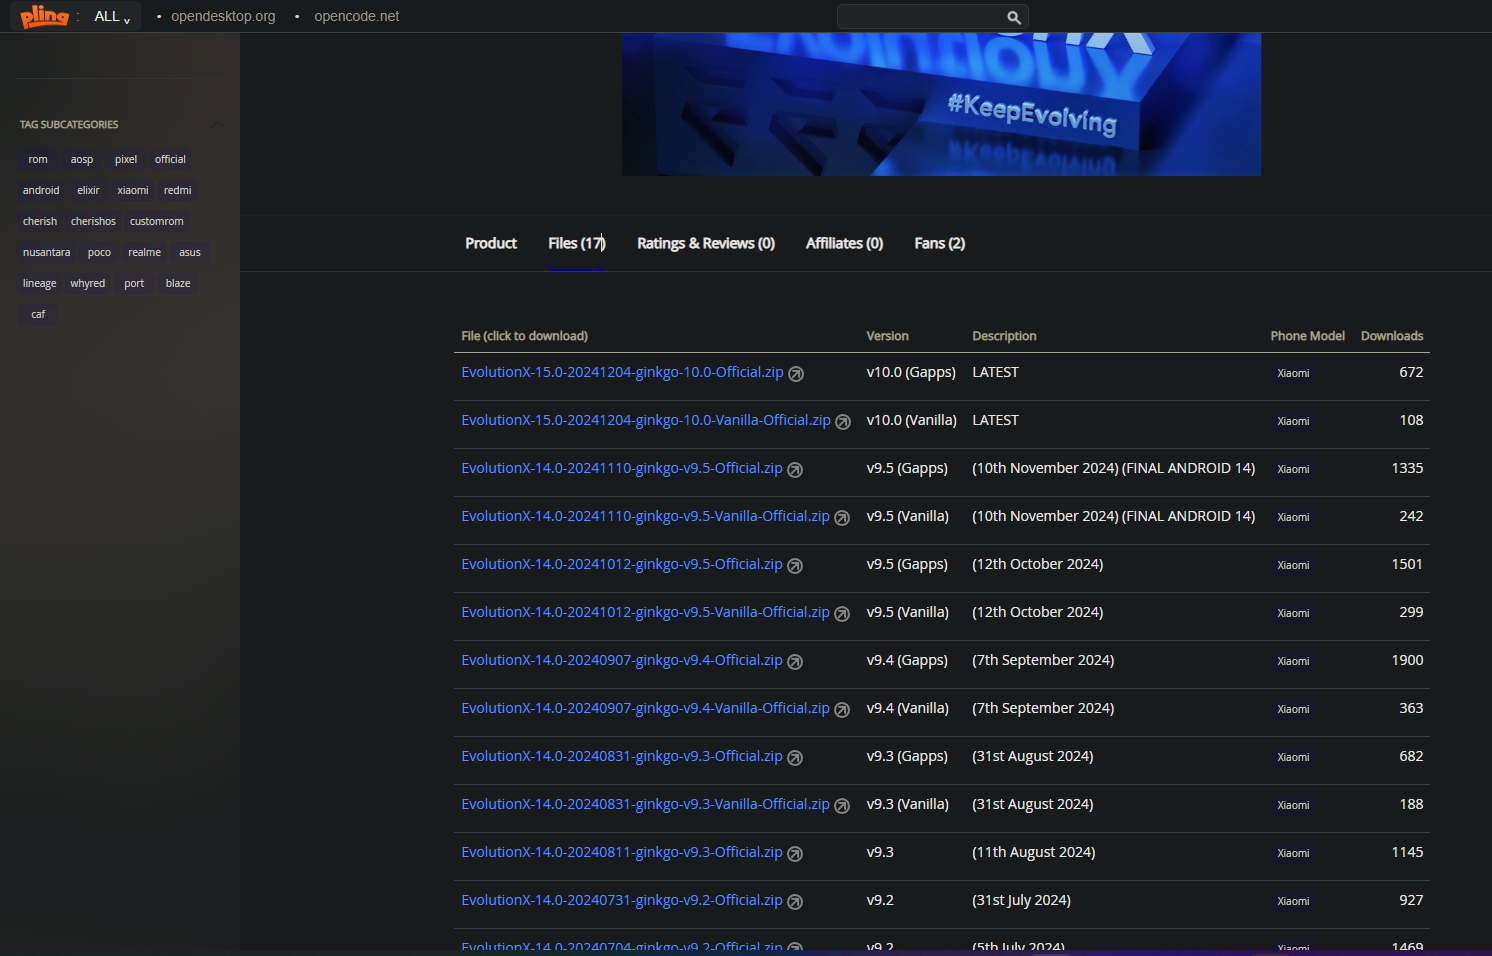Collapse the Tag Subcategories section
Viewport: 1492px width, 956px height.
pyautogui.click(x=218, y=124)
